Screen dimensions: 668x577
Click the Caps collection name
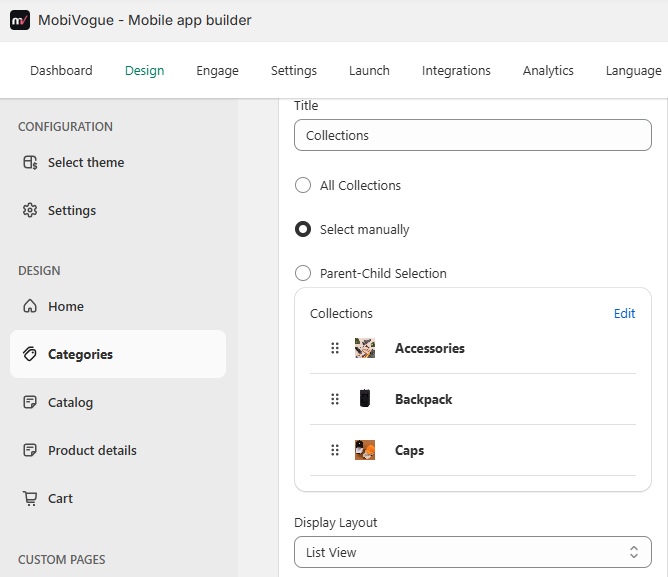(x=409, y=450)
